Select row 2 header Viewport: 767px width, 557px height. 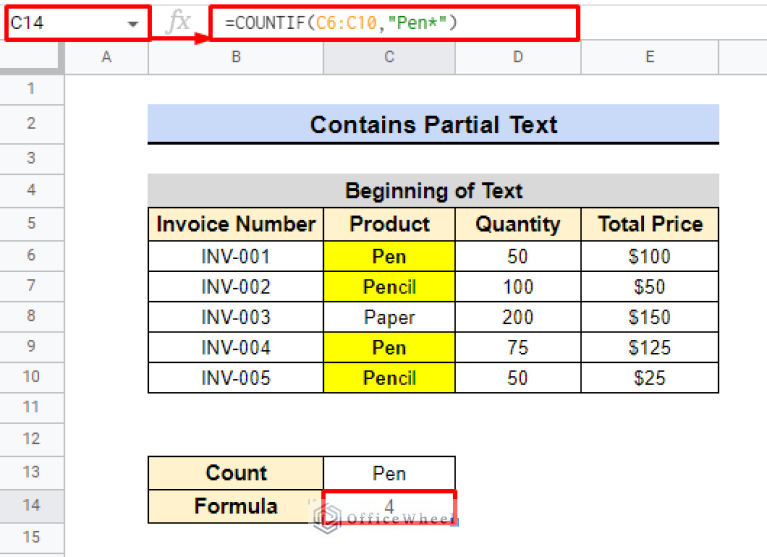pyautogui.click(x=31, y=124)
